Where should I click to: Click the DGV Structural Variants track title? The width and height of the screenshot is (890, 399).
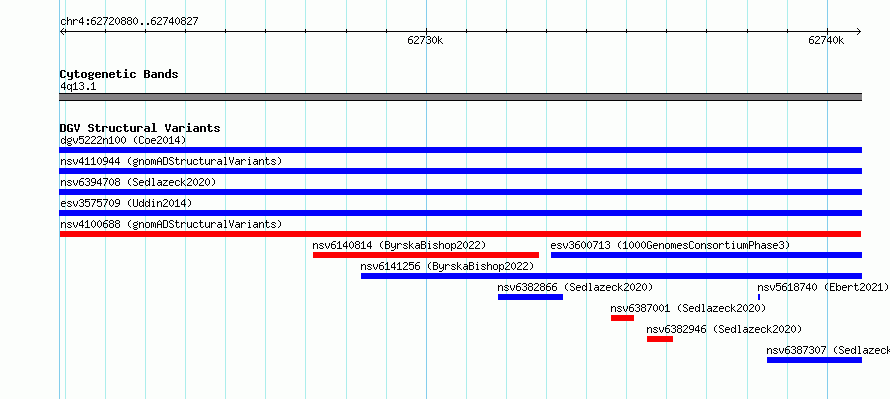pos(140,128)
